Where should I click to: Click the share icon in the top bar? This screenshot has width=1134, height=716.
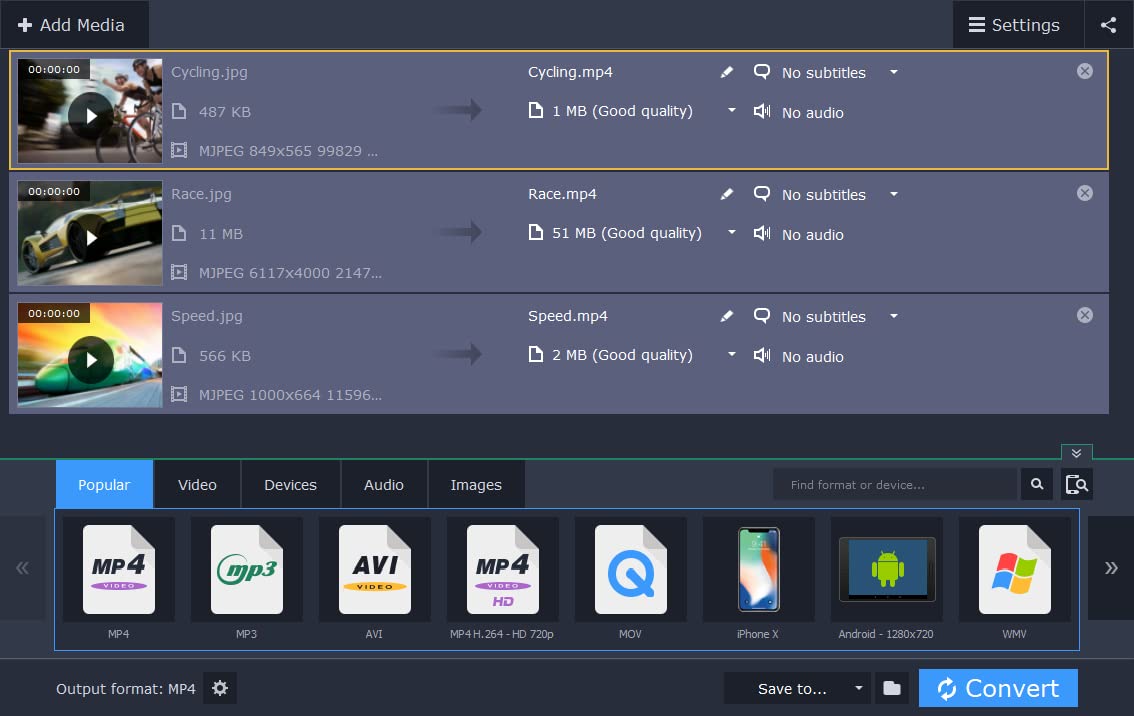pyautogui.click(x=1108, y=24)
